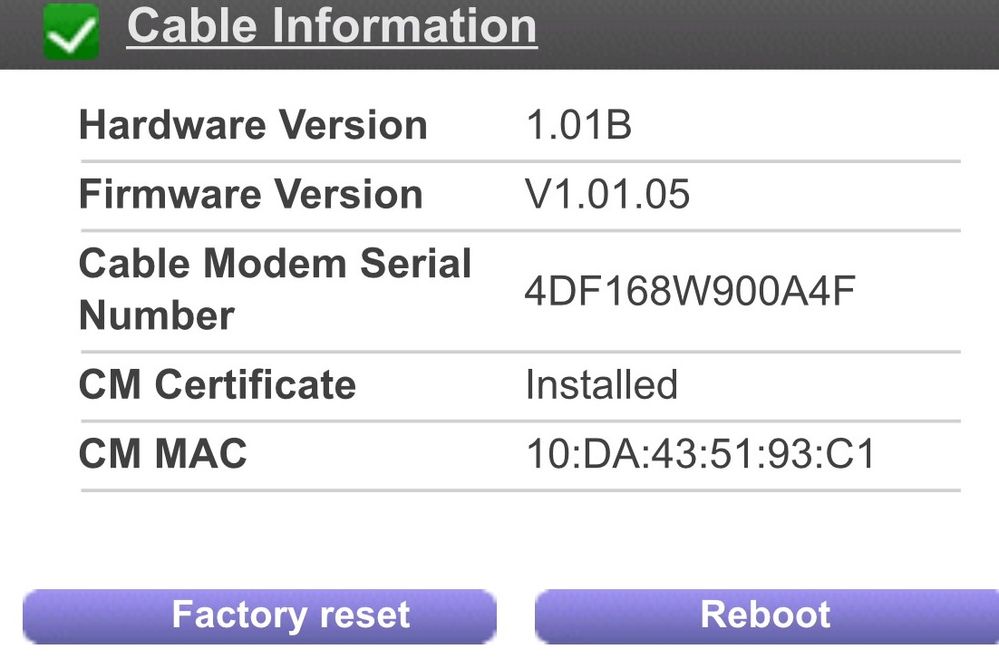999x658 pixels.
Task: Select the V1.01.05 firmware value
Action: click(607, 194)
